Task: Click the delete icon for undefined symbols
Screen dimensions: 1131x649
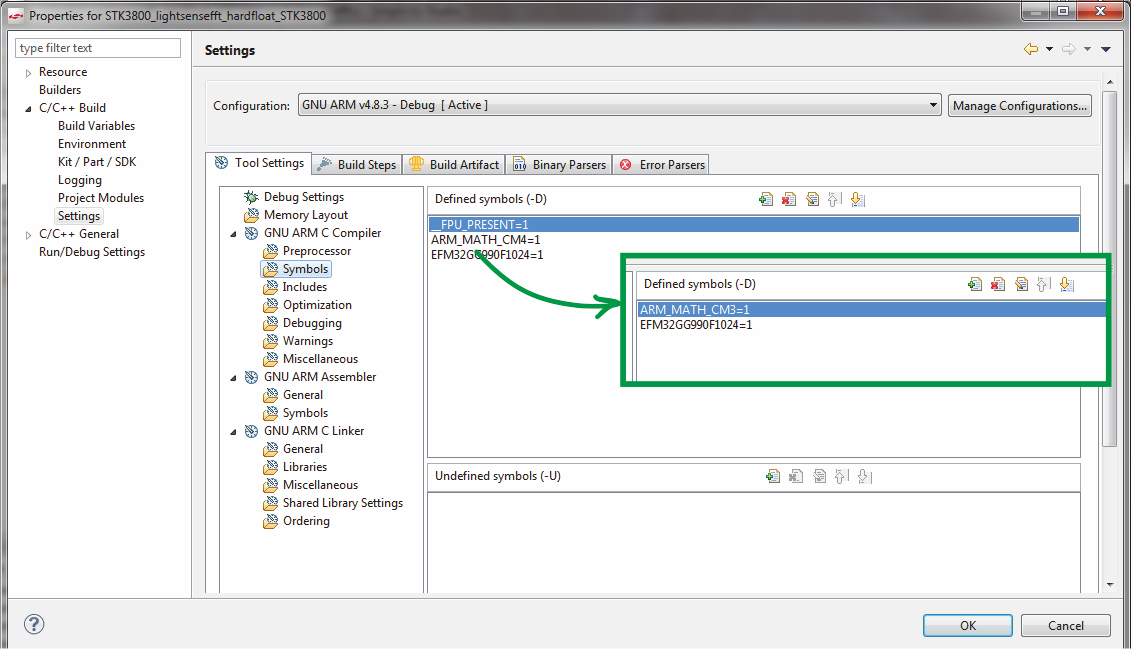Action: pyautogui.click(x=796, y=476)
